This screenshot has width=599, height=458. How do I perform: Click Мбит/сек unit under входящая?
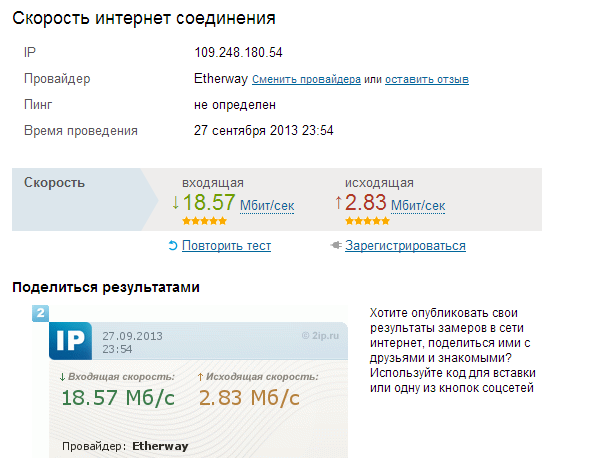coord(267,206)
